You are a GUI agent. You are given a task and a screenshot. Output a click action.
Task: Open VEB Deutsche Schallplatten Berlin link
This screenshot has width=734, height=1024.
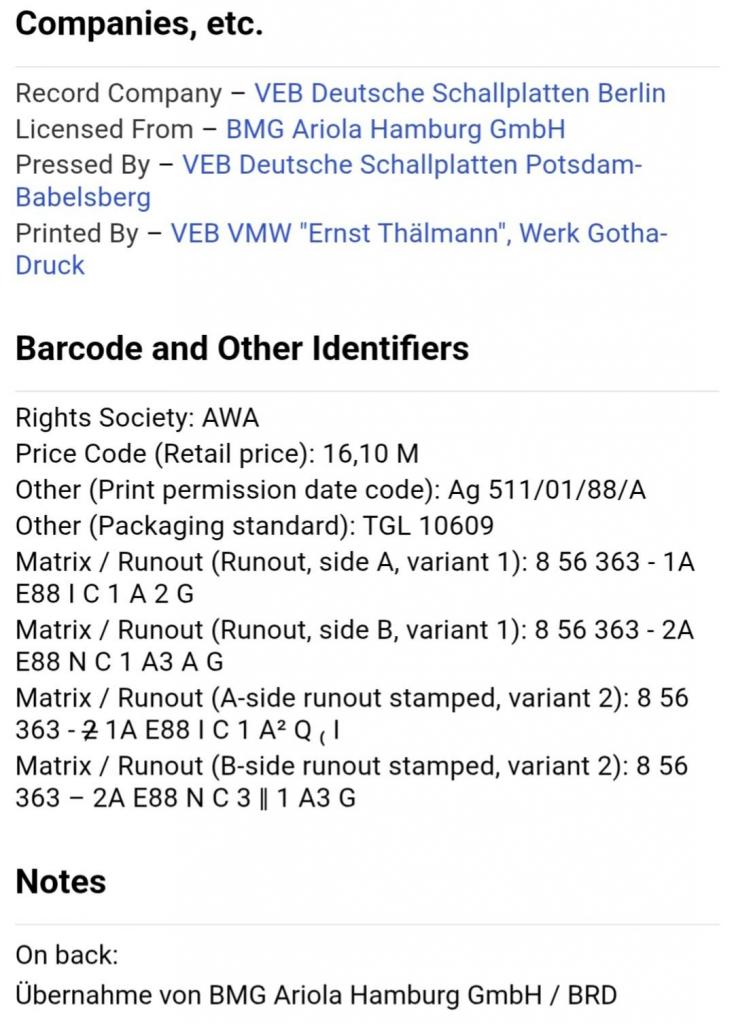pos(459,94)
